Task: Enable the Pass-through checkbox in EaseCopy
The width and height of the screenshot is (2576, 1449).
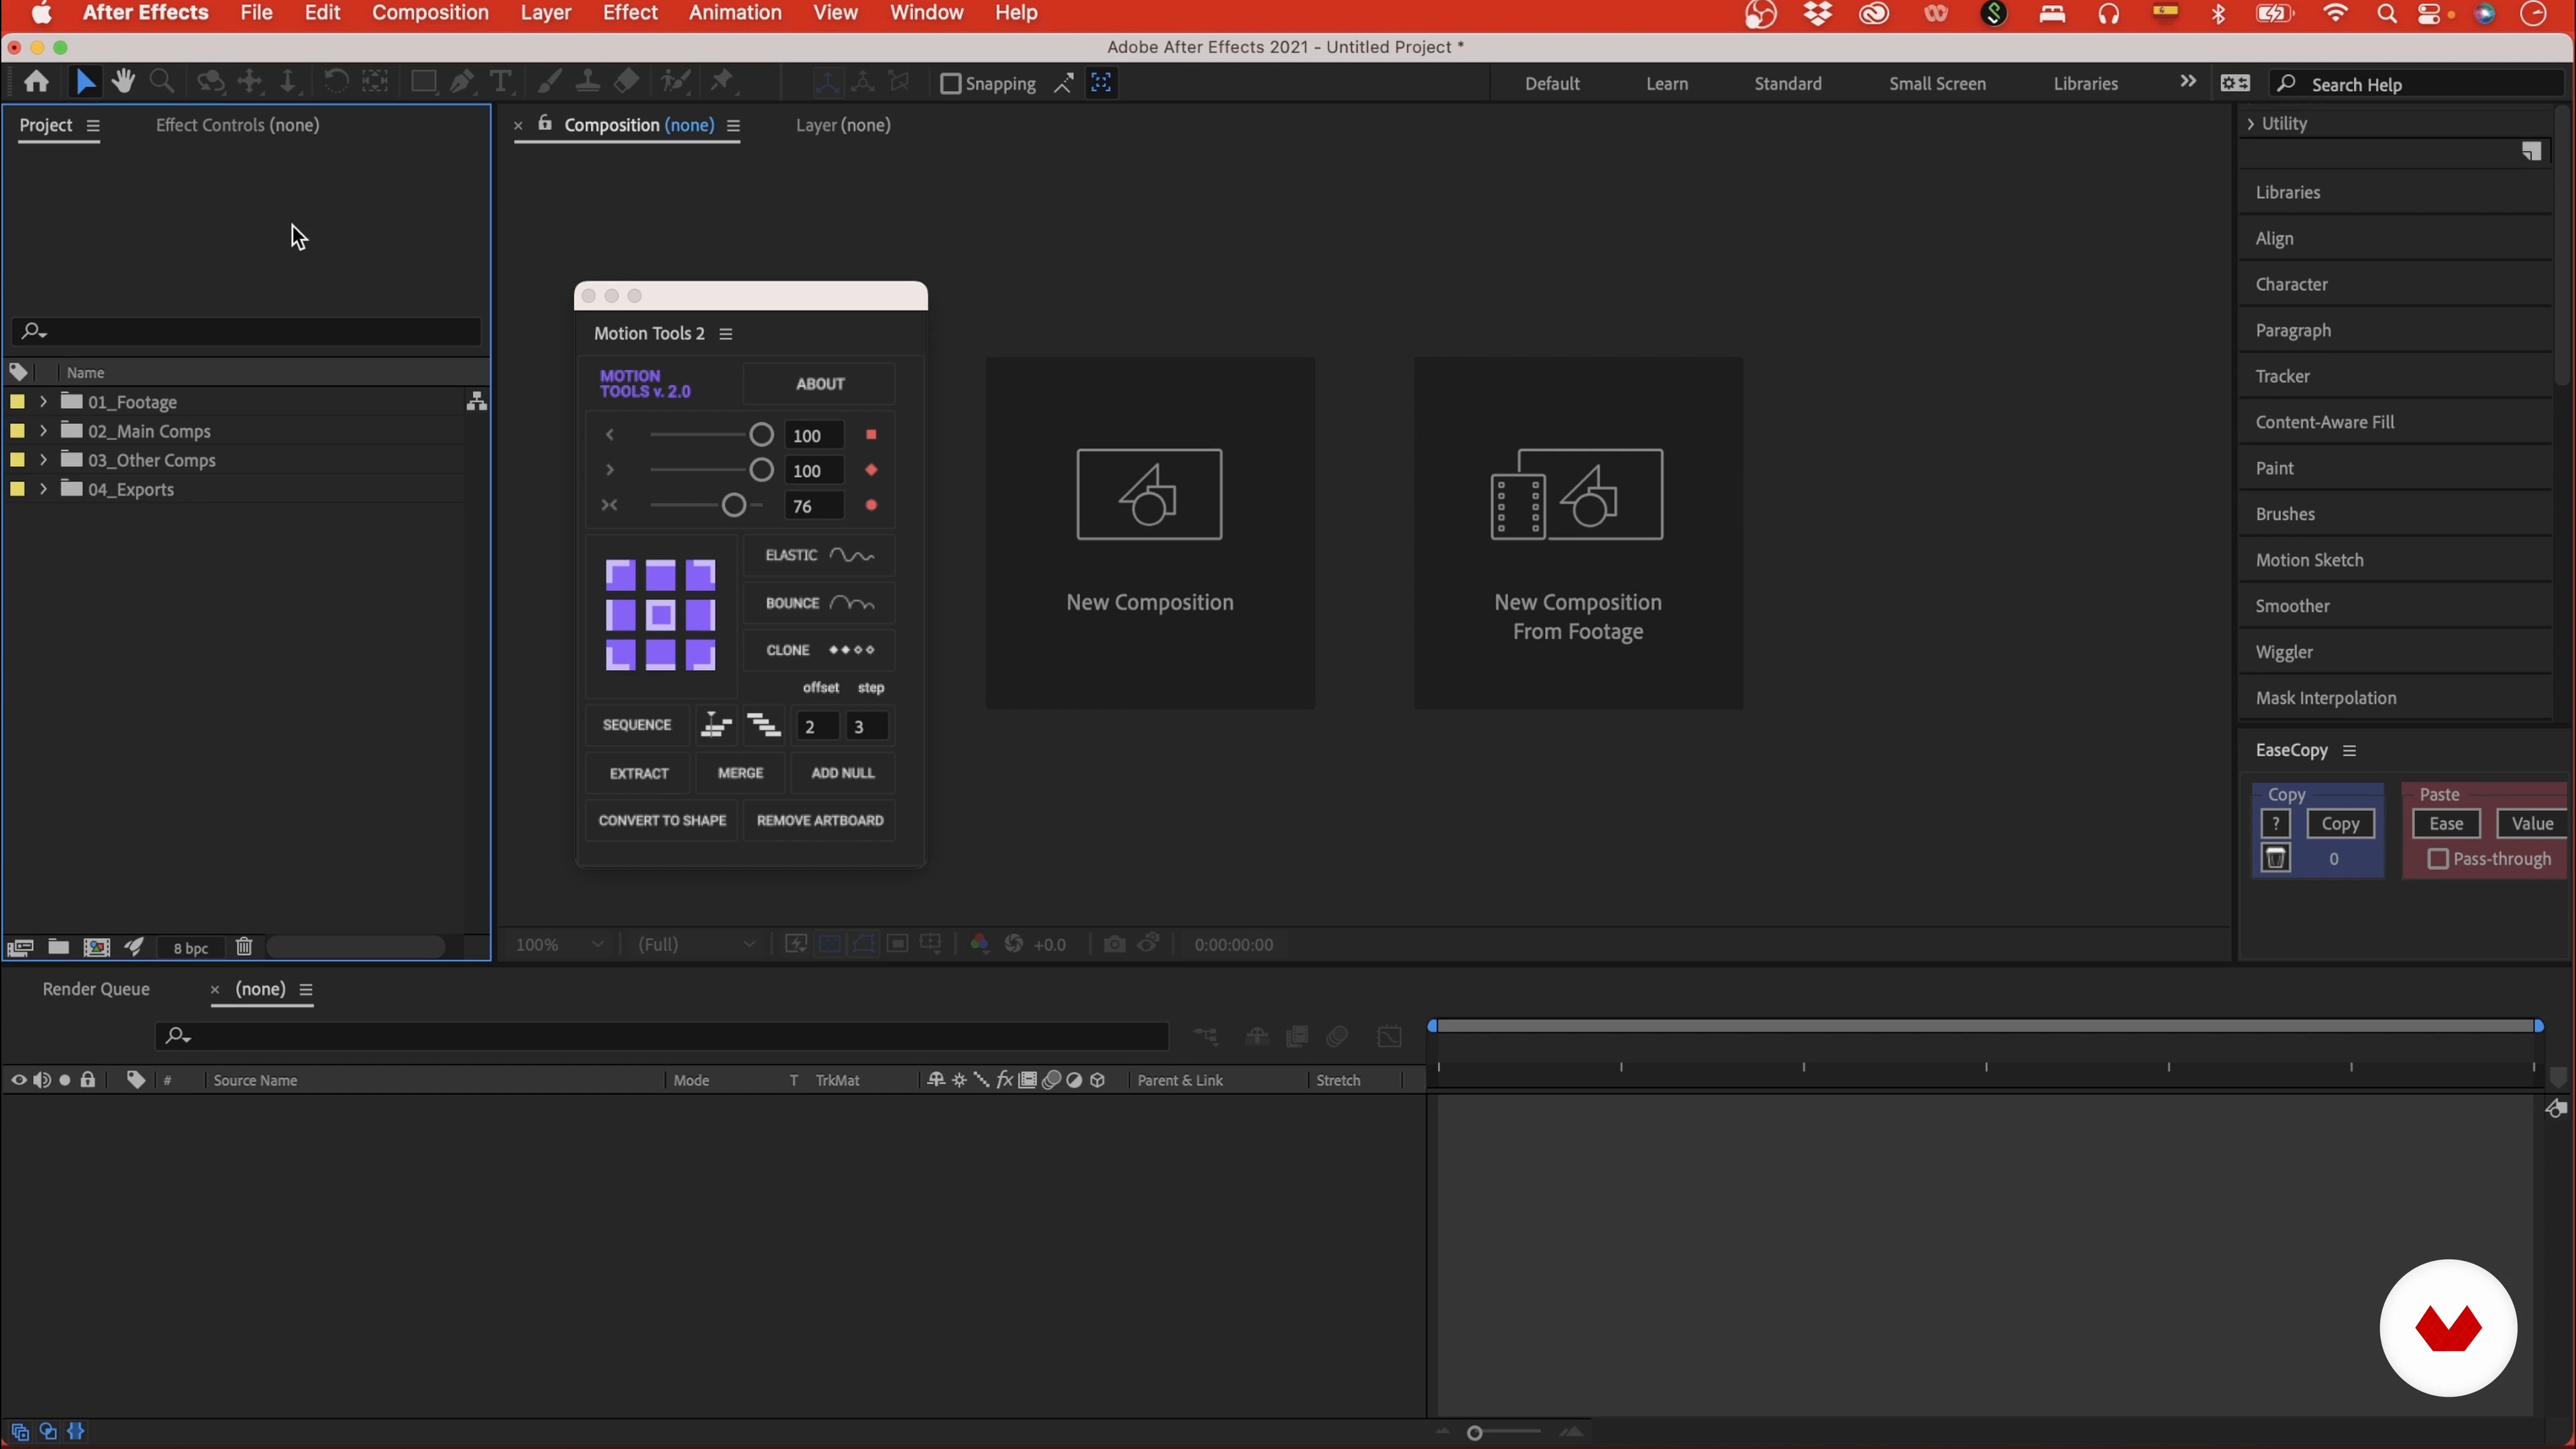Action: [2438, 859]
